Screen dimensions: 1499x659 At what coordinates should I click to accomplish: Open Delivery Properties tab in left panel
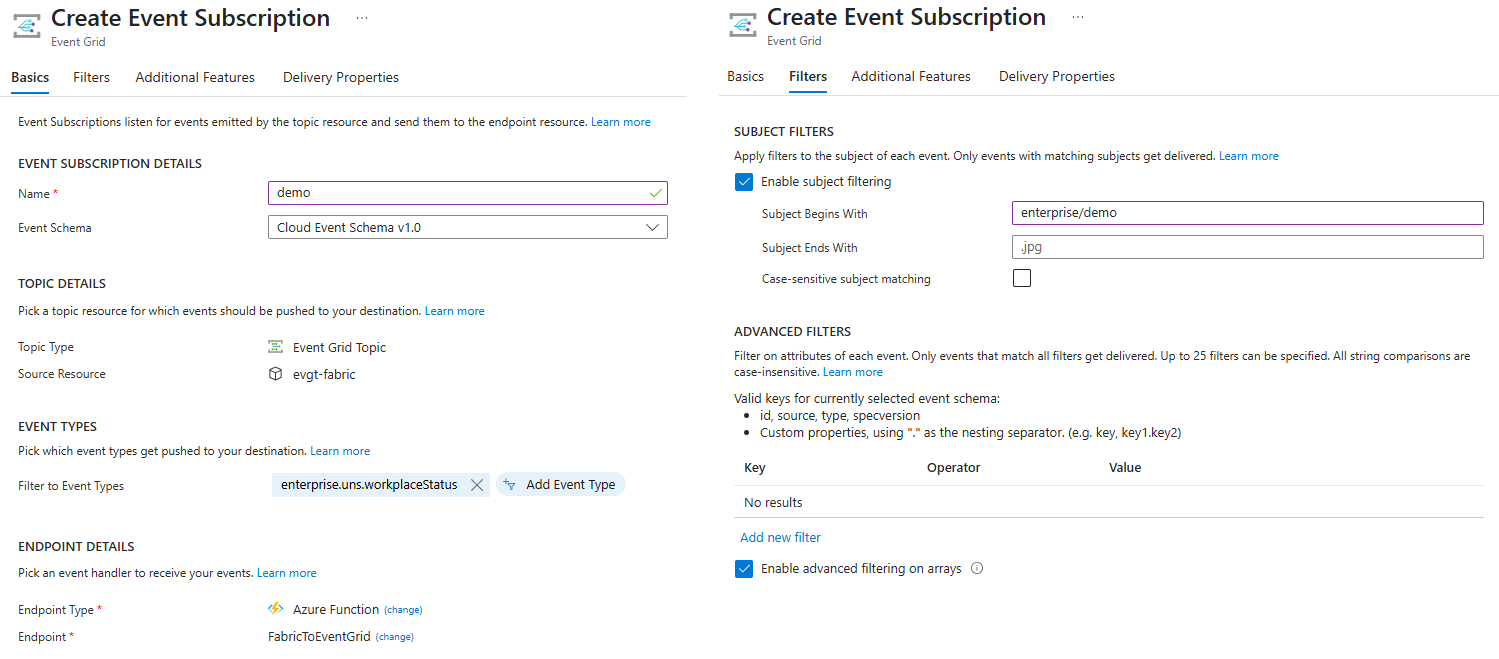[x=341, y=77]
